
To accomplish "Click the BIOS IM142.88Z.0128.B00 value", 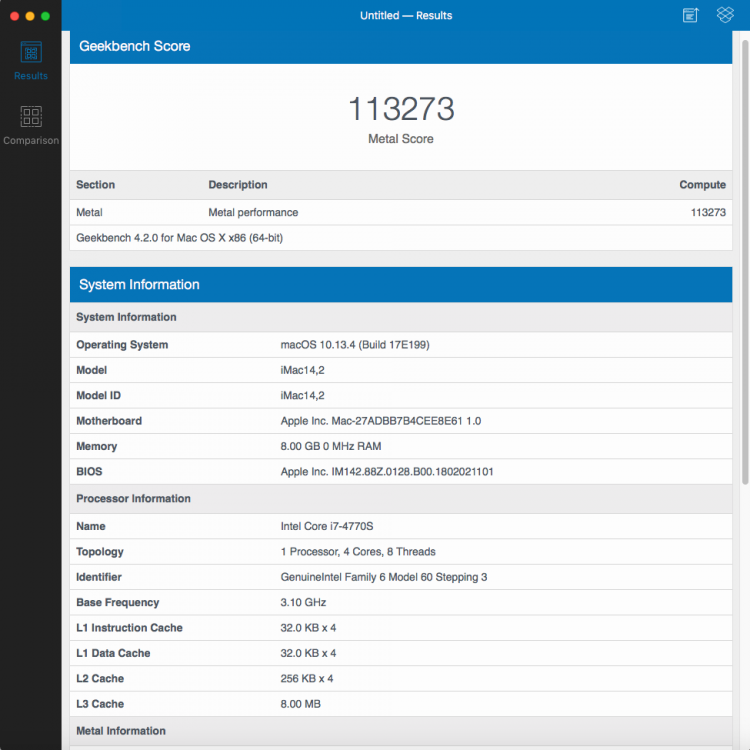I will tap(386, 472).
